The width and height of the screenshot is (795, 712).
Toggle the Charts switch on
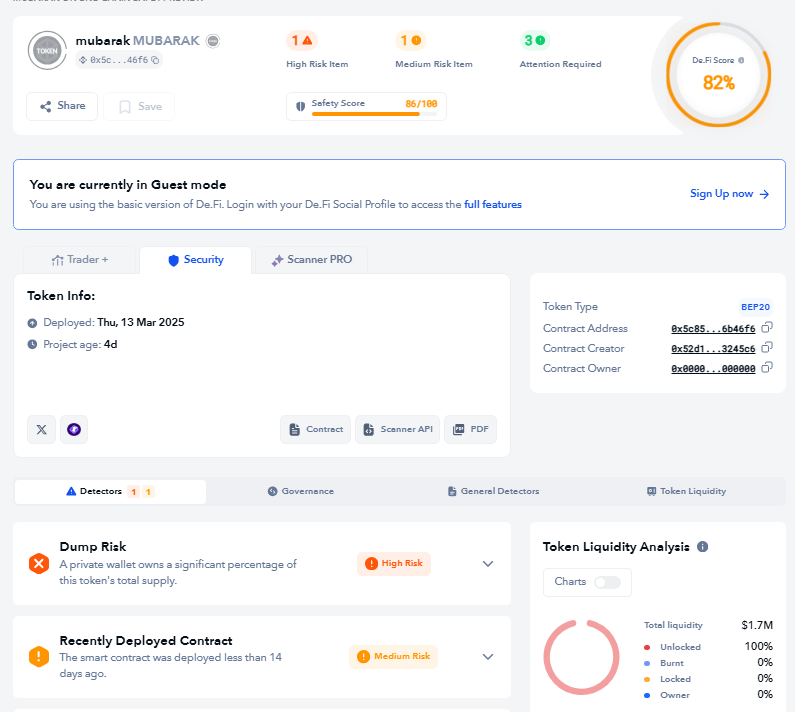coord(606,582)
